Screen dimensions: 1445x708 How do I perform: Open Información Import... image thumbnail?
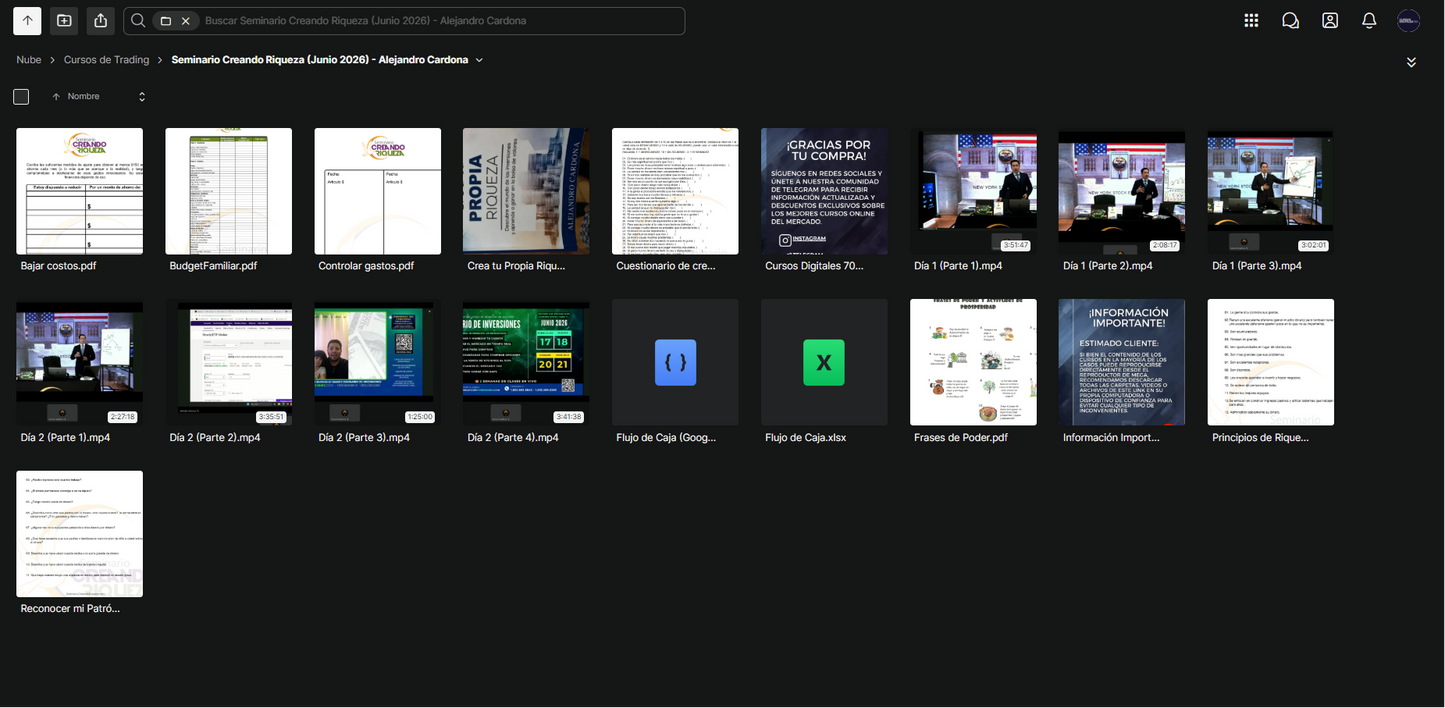[1122, 362]
